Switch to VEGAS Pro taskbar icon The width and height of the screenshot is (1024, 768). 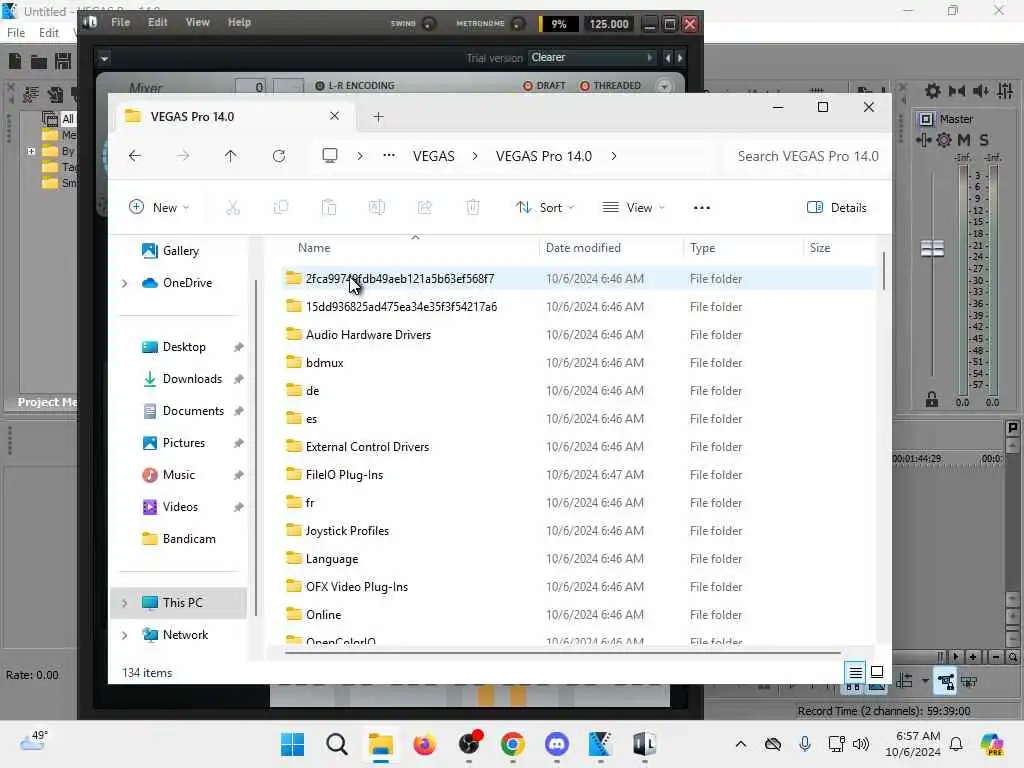pyautogui.click(x=600, y=744)
